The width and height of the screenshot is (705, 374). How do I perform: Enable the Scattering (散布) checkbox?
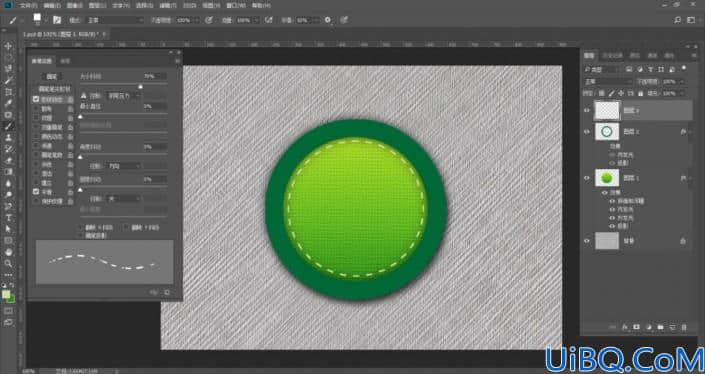point(36,108)
